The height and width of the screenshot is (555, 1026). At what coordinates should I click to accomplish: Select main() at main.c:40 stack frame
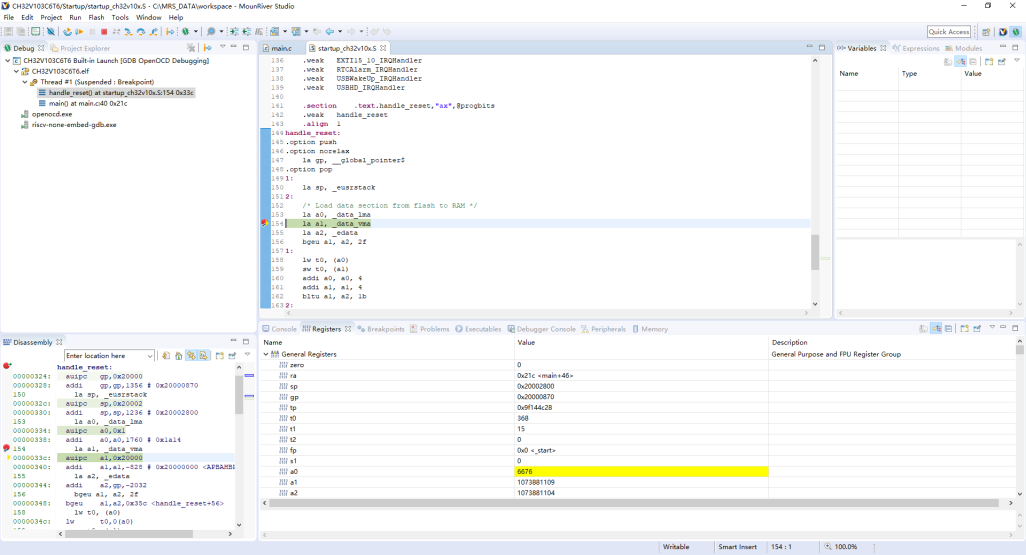[88, 103]
